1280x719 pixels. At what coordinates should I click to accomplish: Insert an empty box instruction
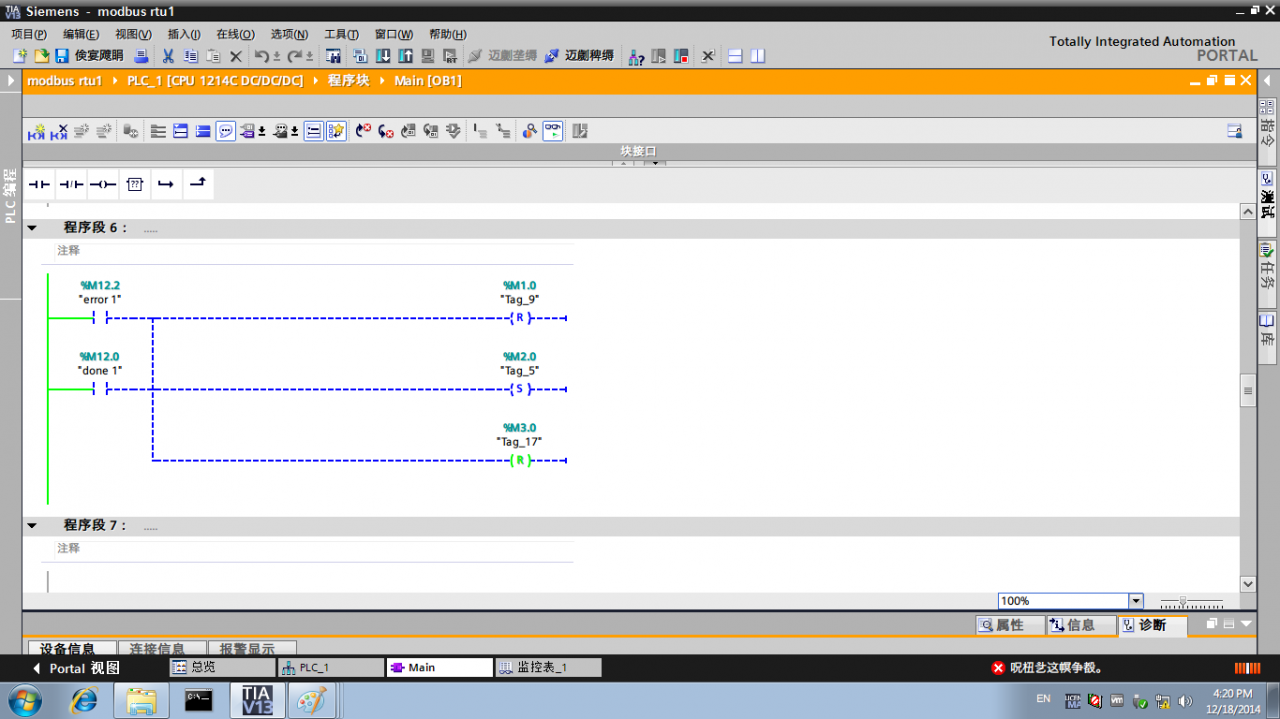(135, 184)
